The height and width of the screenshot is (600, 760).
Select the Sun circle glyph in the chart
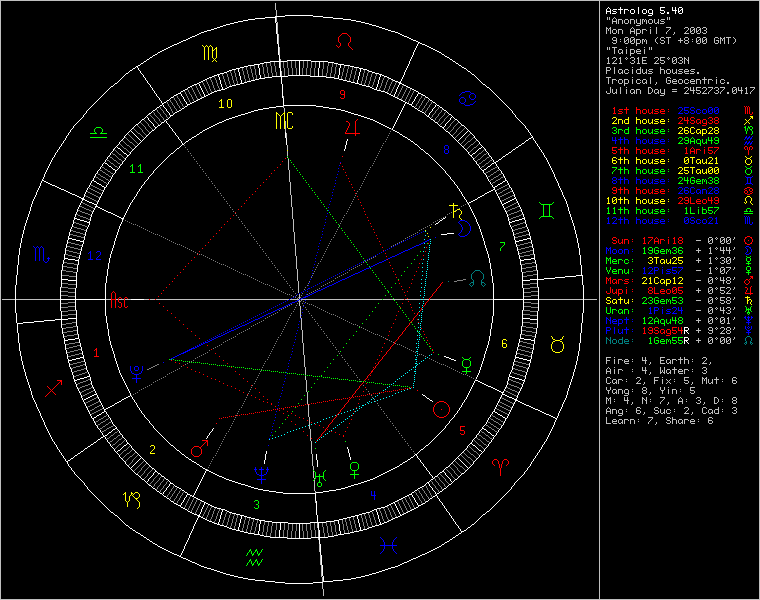[x=441, y=410]
